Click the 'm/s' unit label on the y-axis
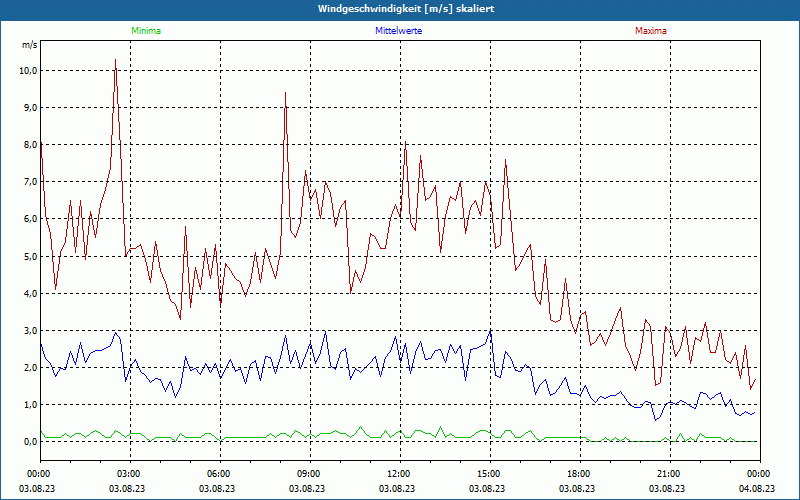This screenshot has height=500, width=800. click(x=30, y=45)
